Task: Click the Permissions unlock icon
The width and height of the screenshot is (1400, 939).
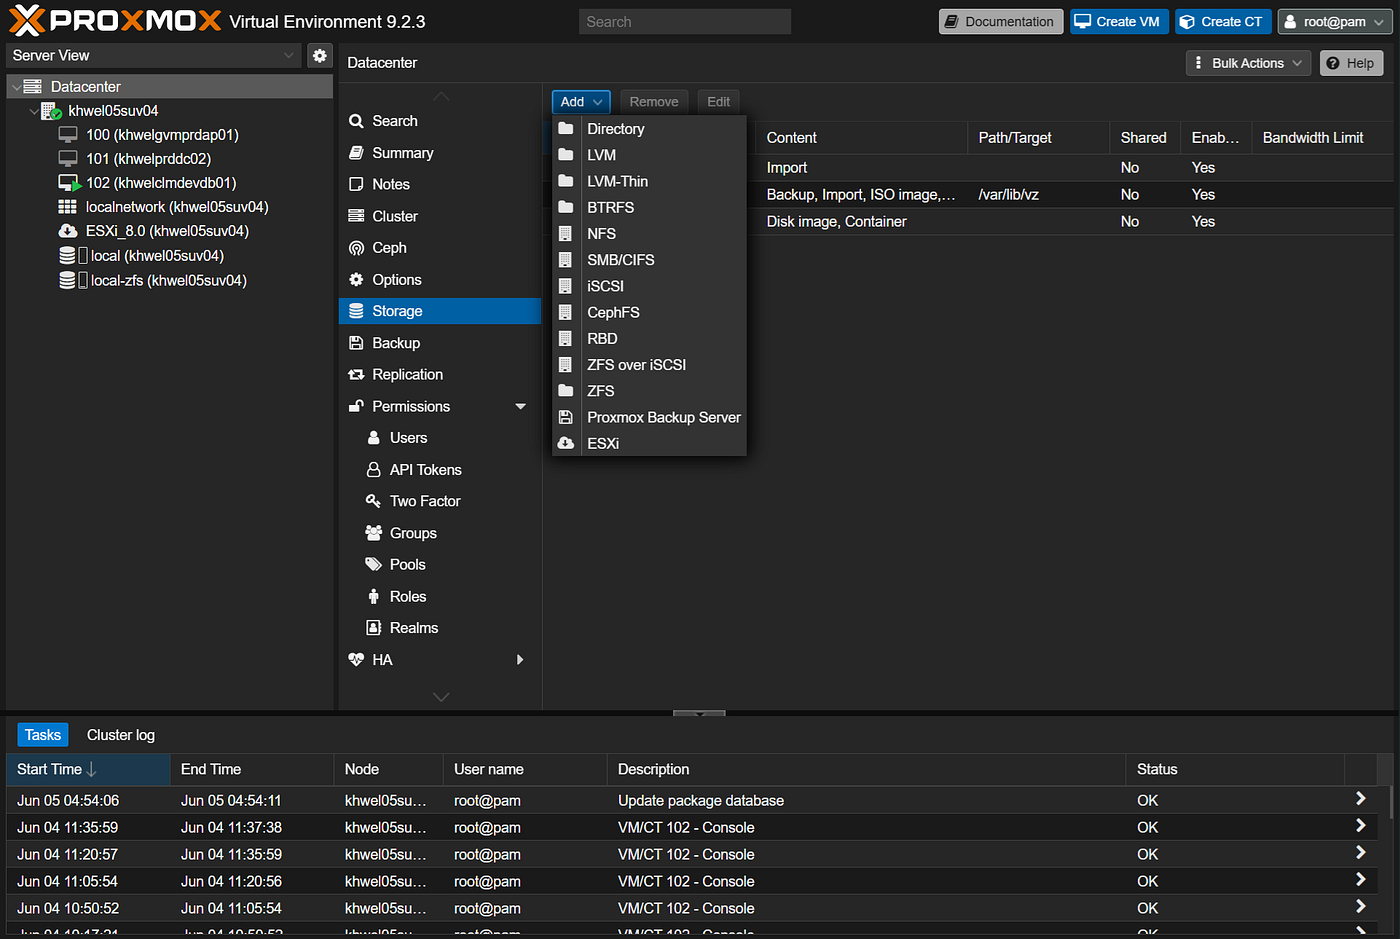Action: [x=356, y=406]
